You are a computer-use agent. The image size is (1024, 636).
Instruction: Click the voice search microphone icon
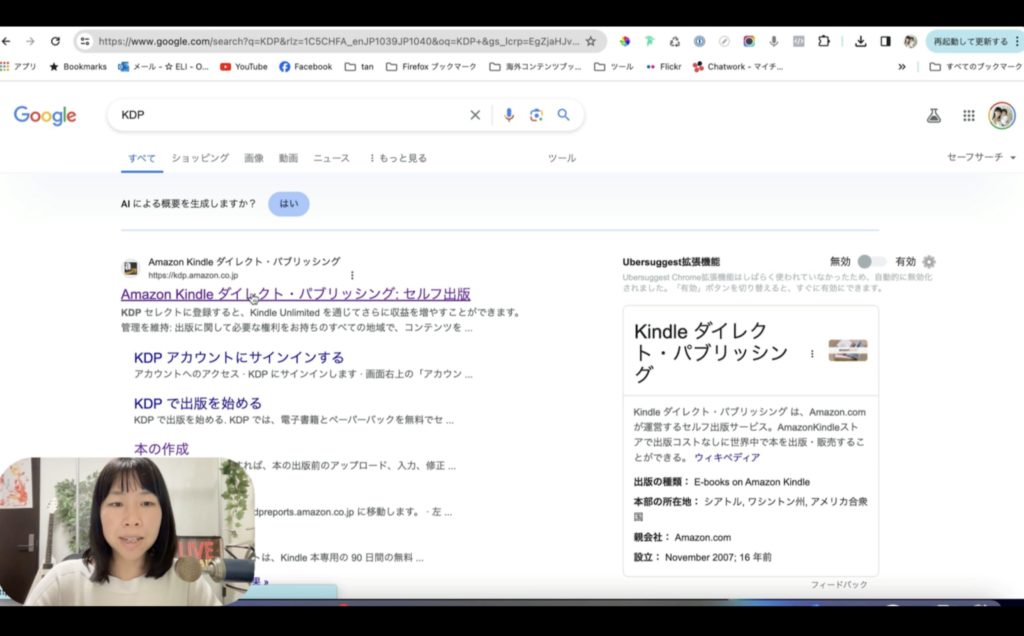click(509, 115)
